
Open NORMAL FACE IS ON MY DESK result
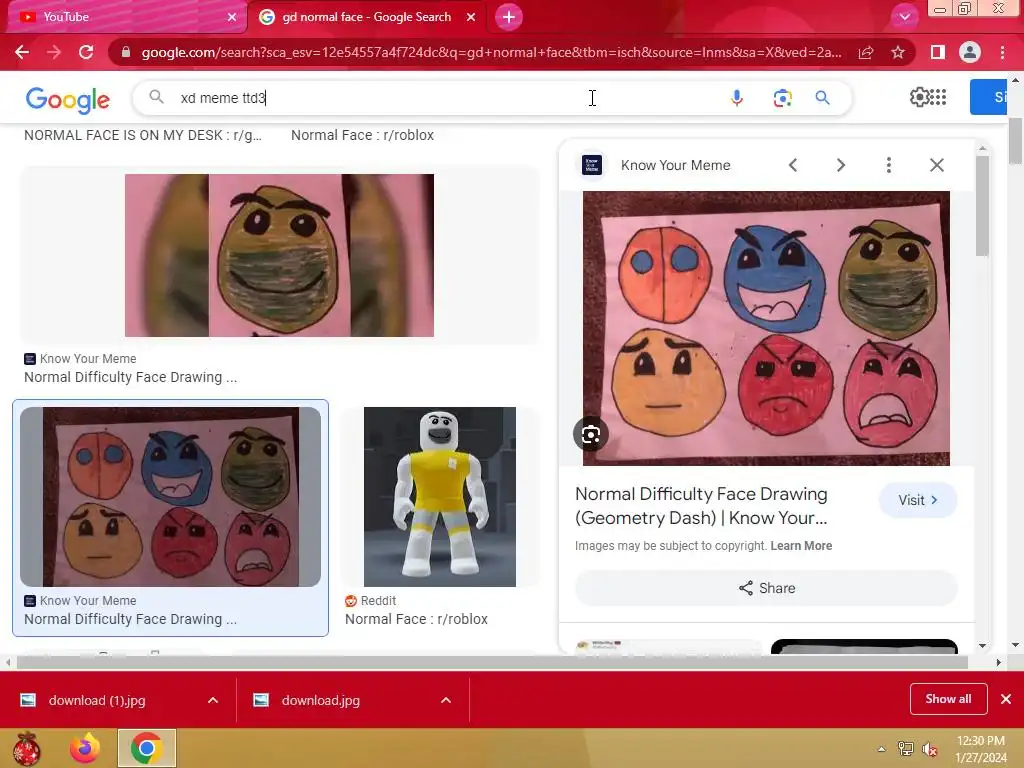(x=143, y=135)
